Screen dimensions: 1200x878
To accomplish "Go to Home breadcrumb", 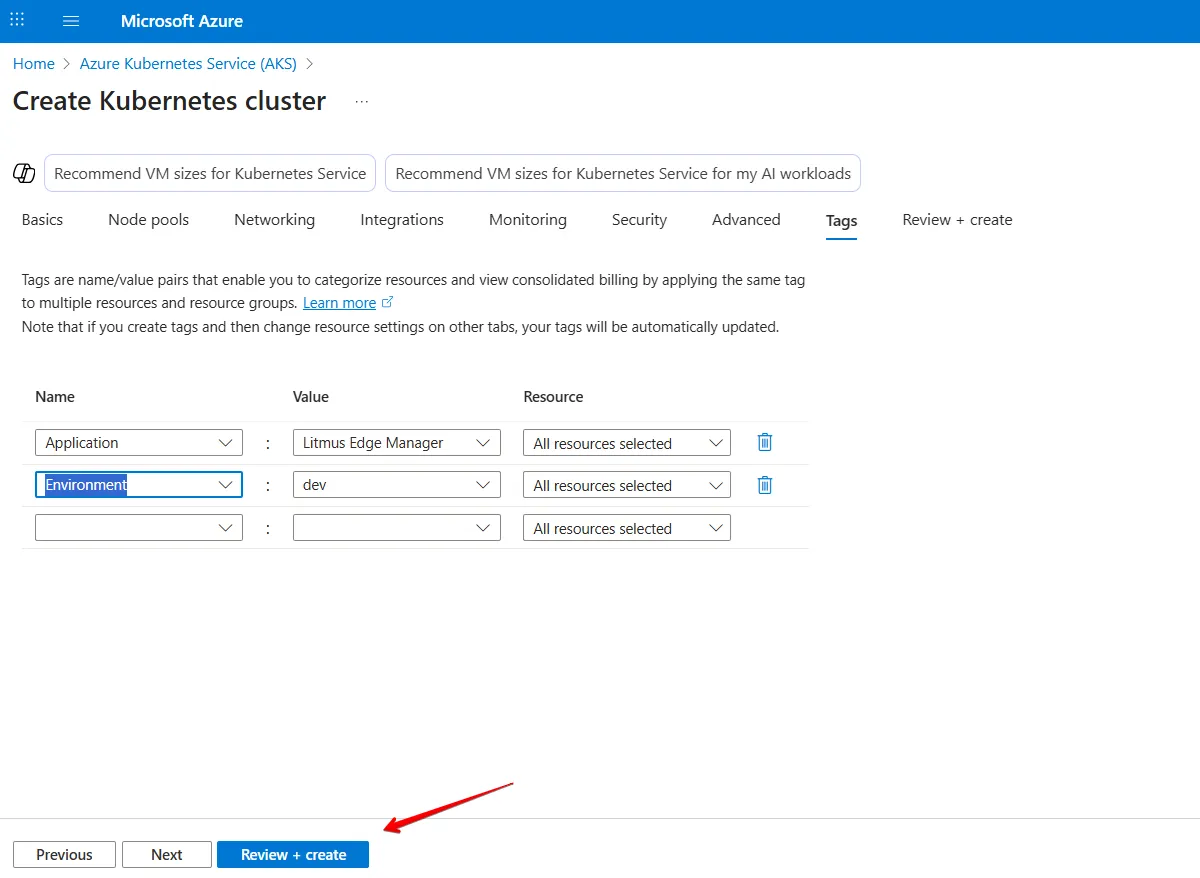I will click(34, 64).
